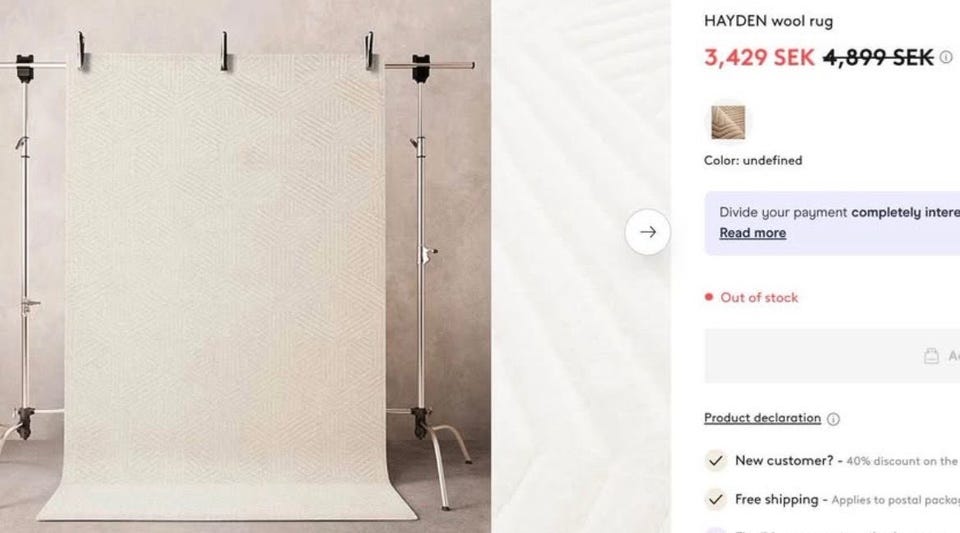Viewport: 960px width, 533px height.
Task: Click the checkmark icon beside Free shipping
Action: click(716, 499)
